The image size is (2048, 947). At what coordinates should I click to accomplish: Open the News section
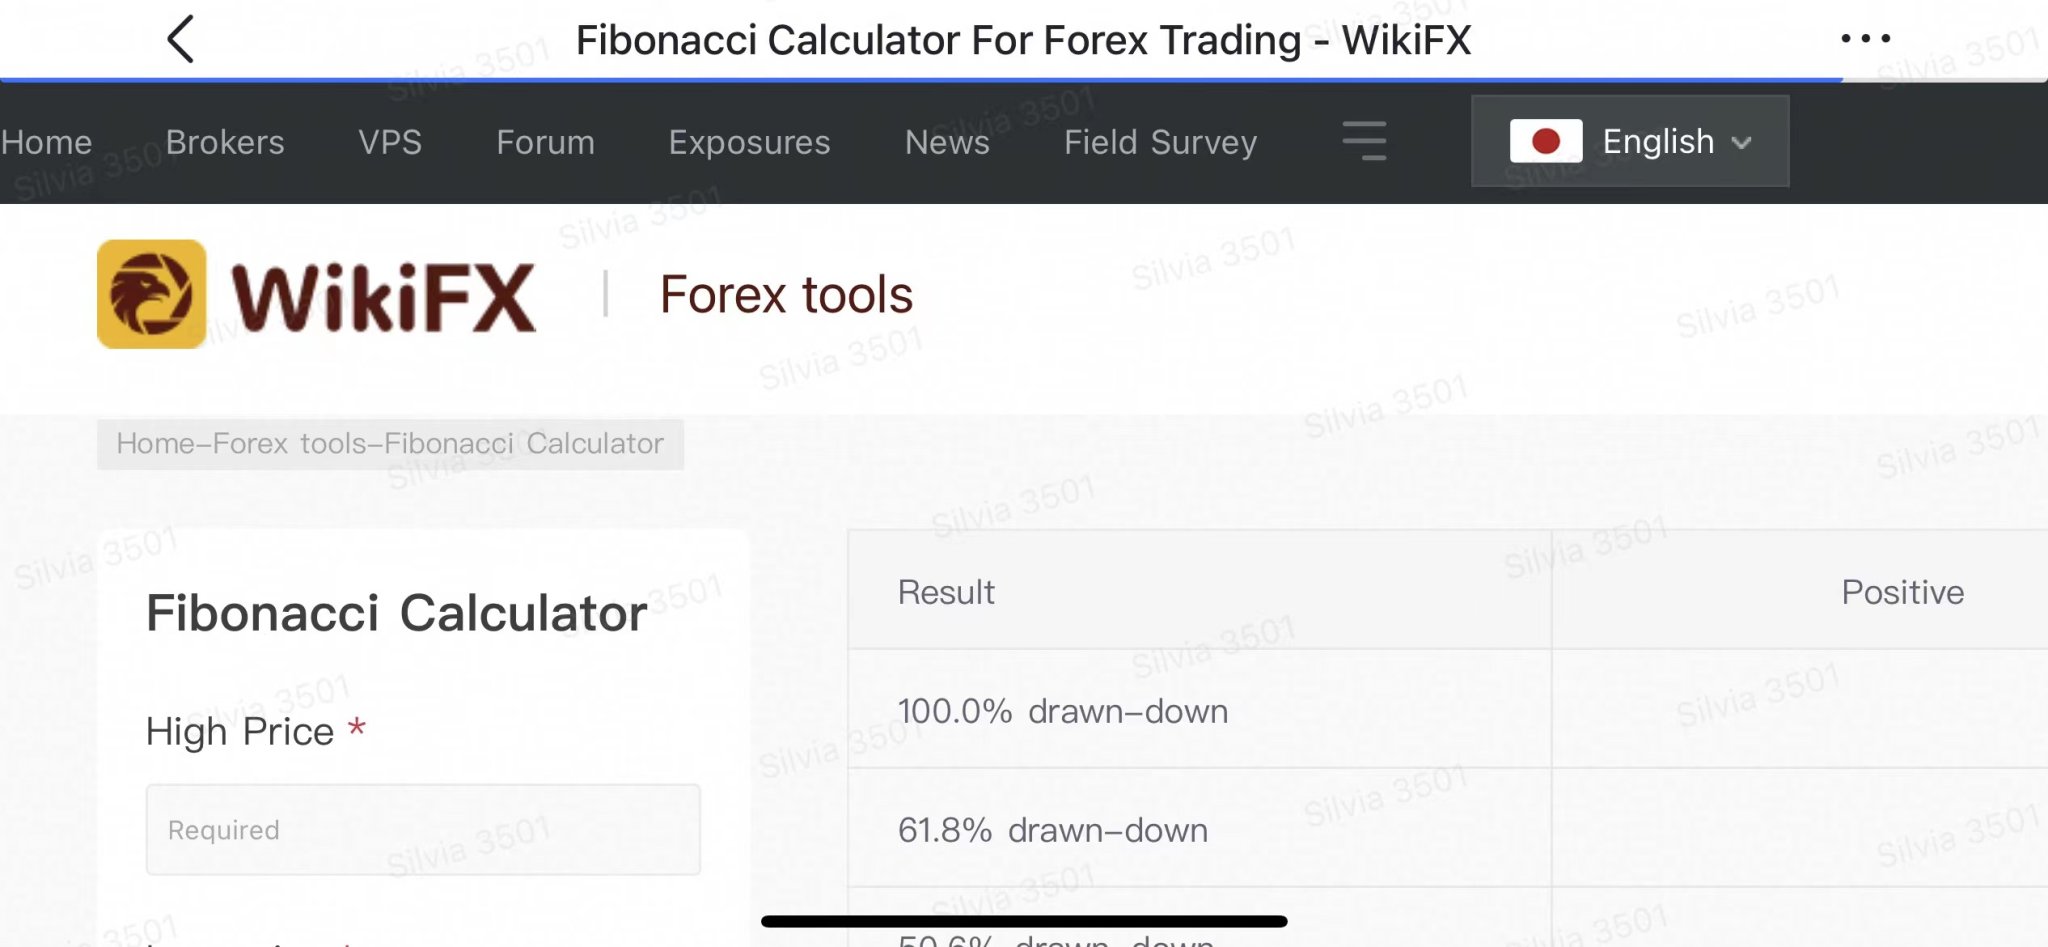coord(947,142)
